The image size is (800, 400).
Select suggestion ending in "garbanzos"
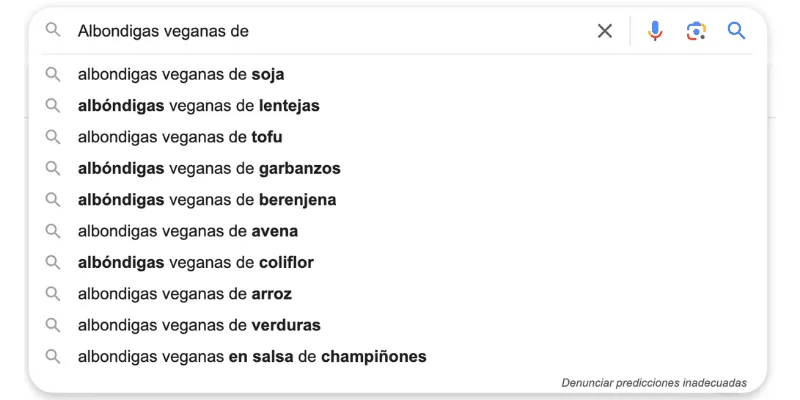pyautogui.click(x=209, y=168)
